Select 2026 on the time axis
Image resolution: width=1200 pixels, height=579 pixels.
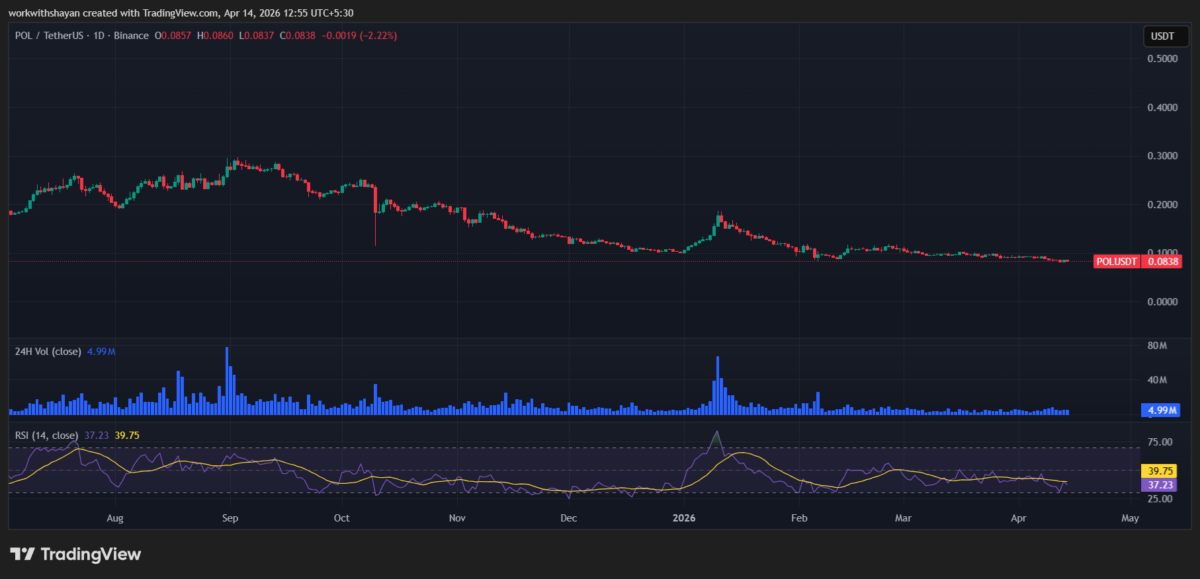click(684, 518)
